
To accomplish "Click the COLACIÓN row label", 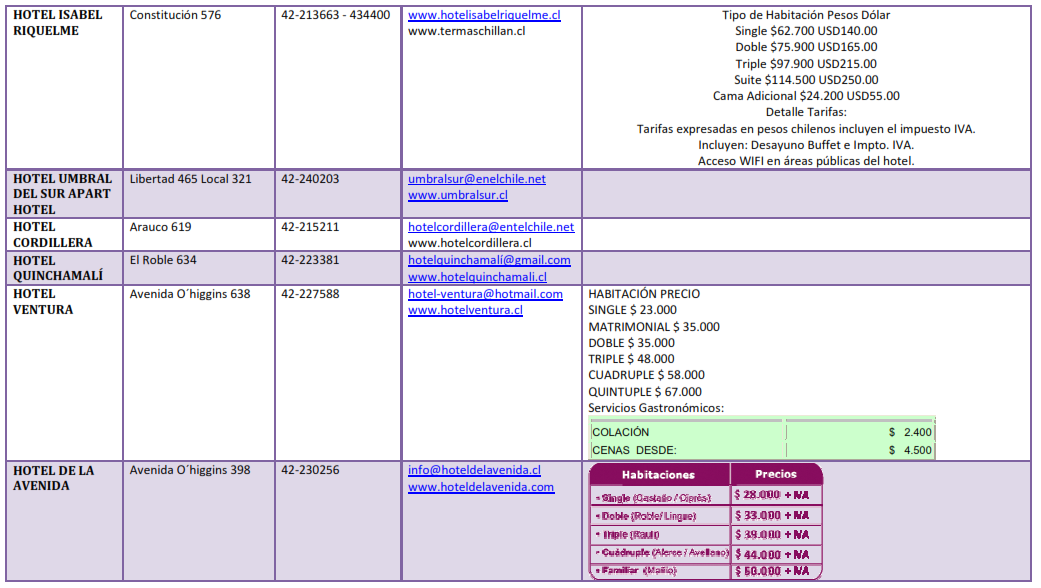I will tap(620, 432).
